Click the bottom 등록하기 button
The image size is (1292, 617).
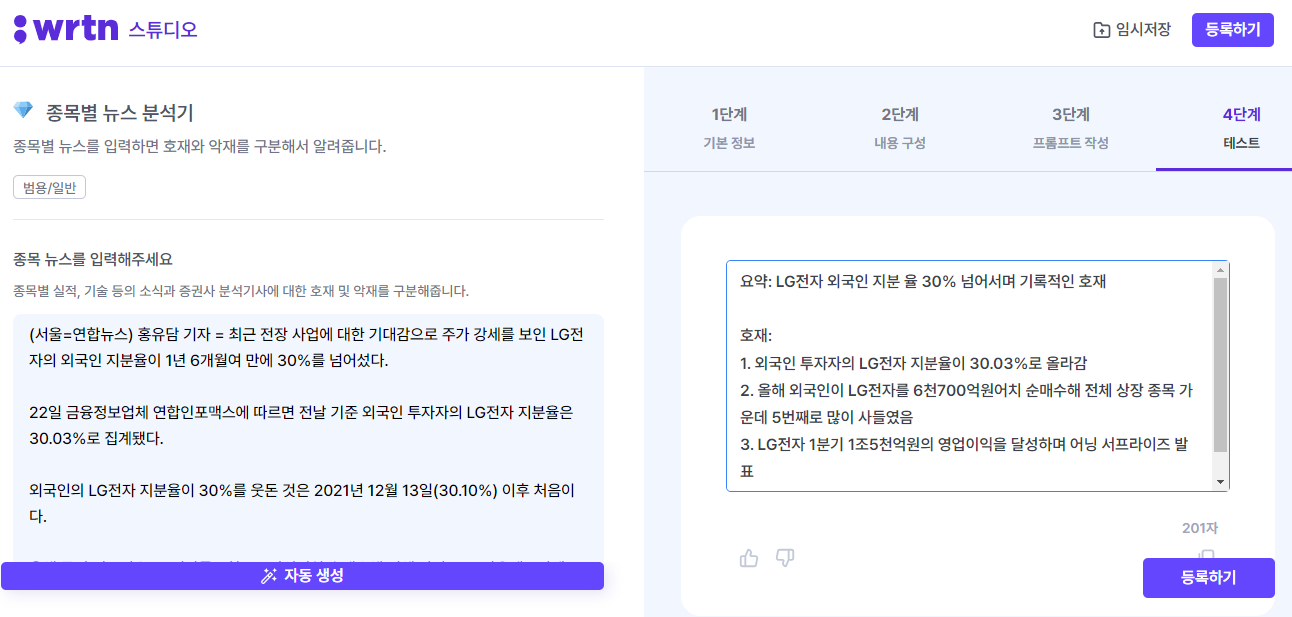[1209, 578]
